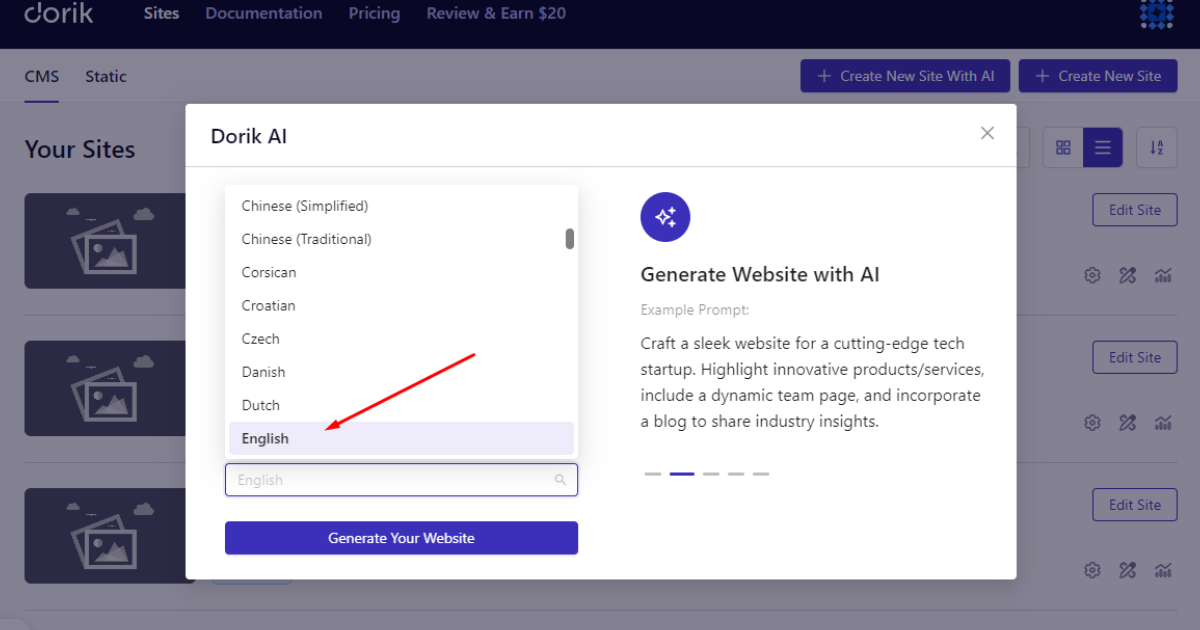The height and width of the screenshot is (630, 1200).
Task: Switch to the CMS tab
Action: click(x=42, y=76)
